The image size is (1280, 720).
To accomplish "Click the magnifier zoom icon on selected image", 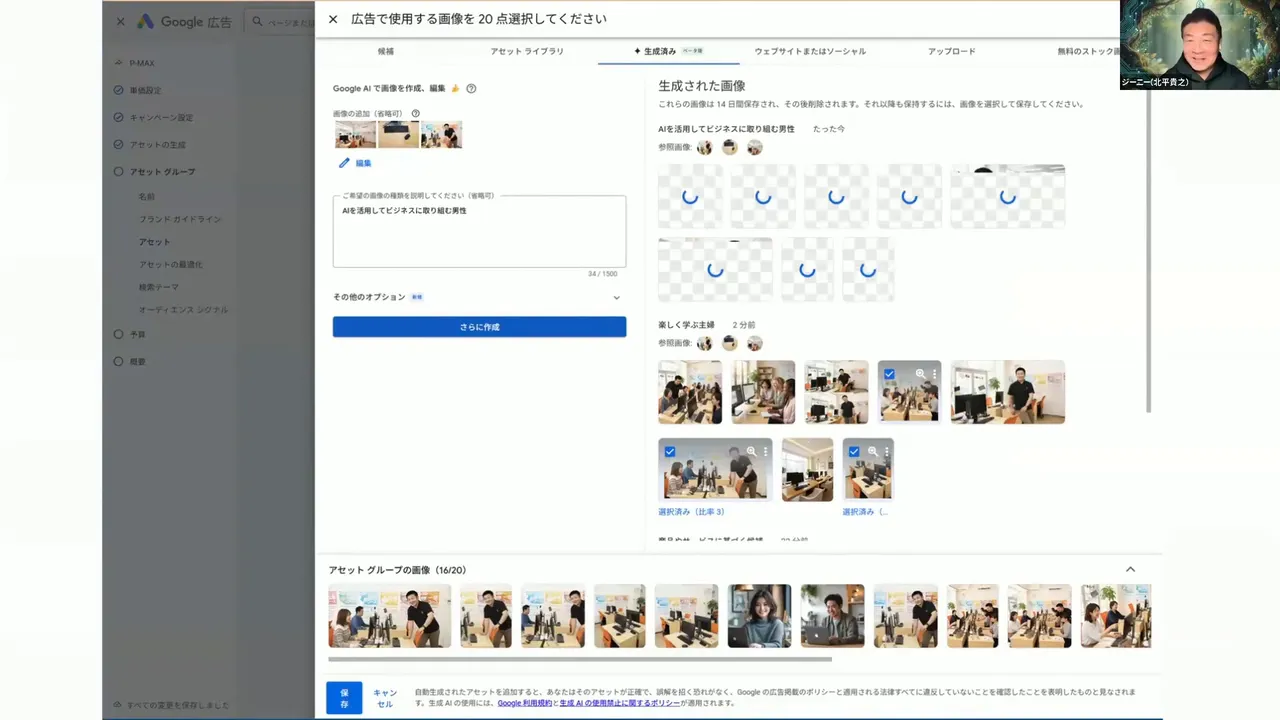I will tap(920, 373).
